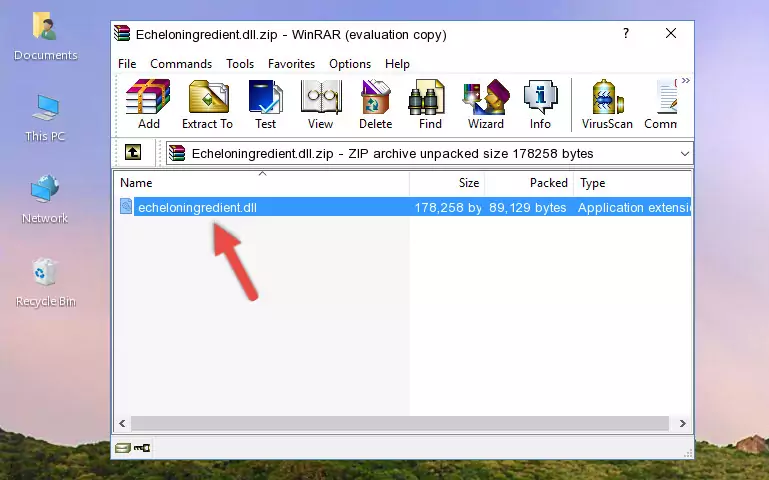
Task: Select the Recycle Bin desktop icon
Action: tap(45, 283)
